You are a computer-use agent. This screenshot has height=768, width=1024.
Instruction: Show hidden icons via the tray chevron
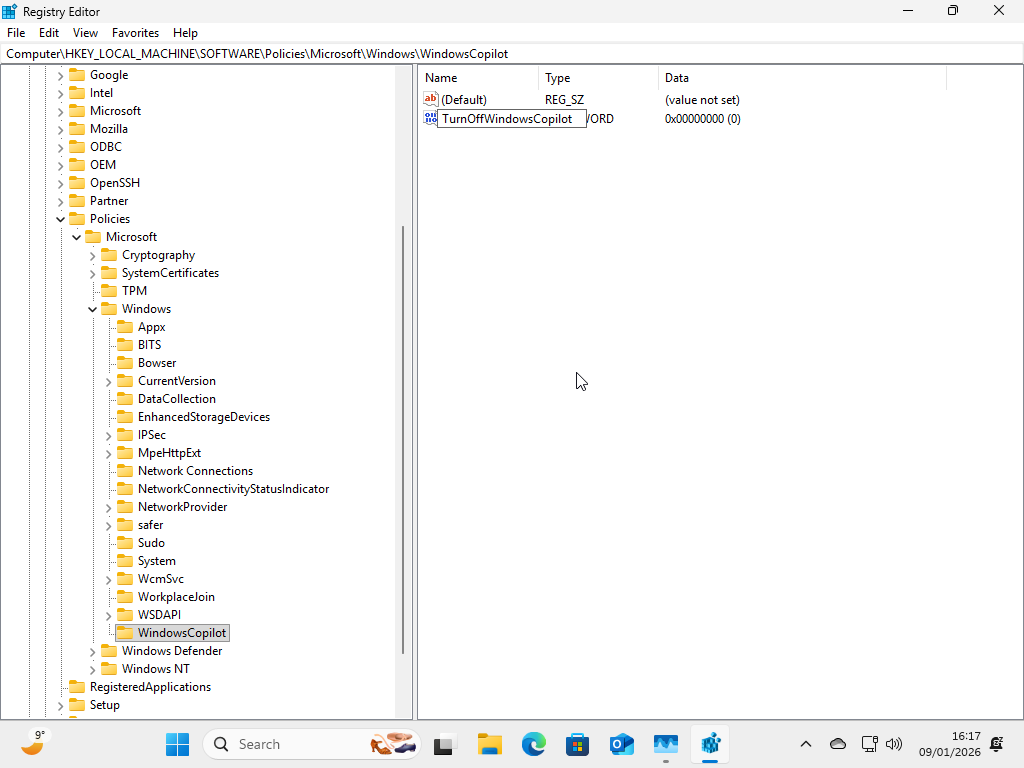coord(806,744)
